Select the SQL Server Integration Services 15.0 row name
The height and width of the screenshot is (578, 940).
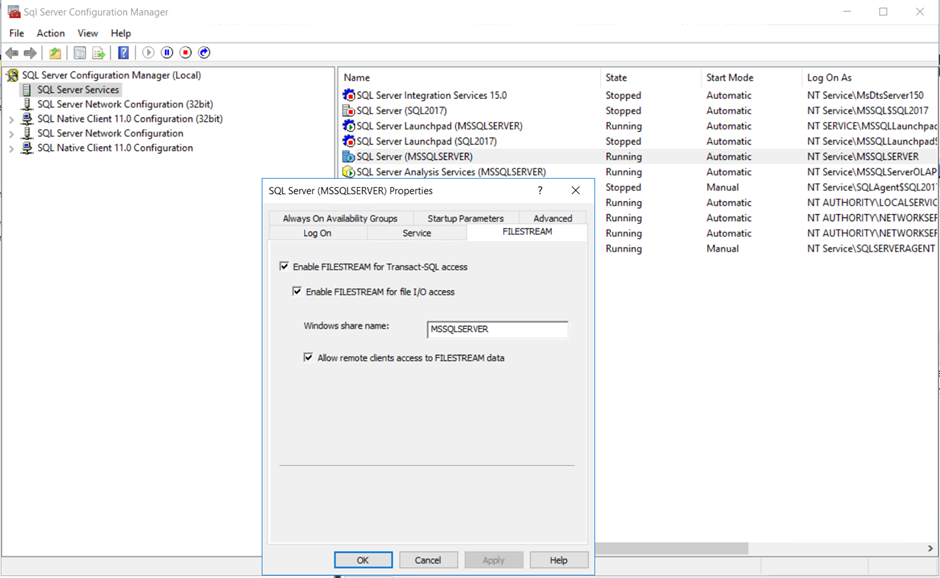pos(431,95)
